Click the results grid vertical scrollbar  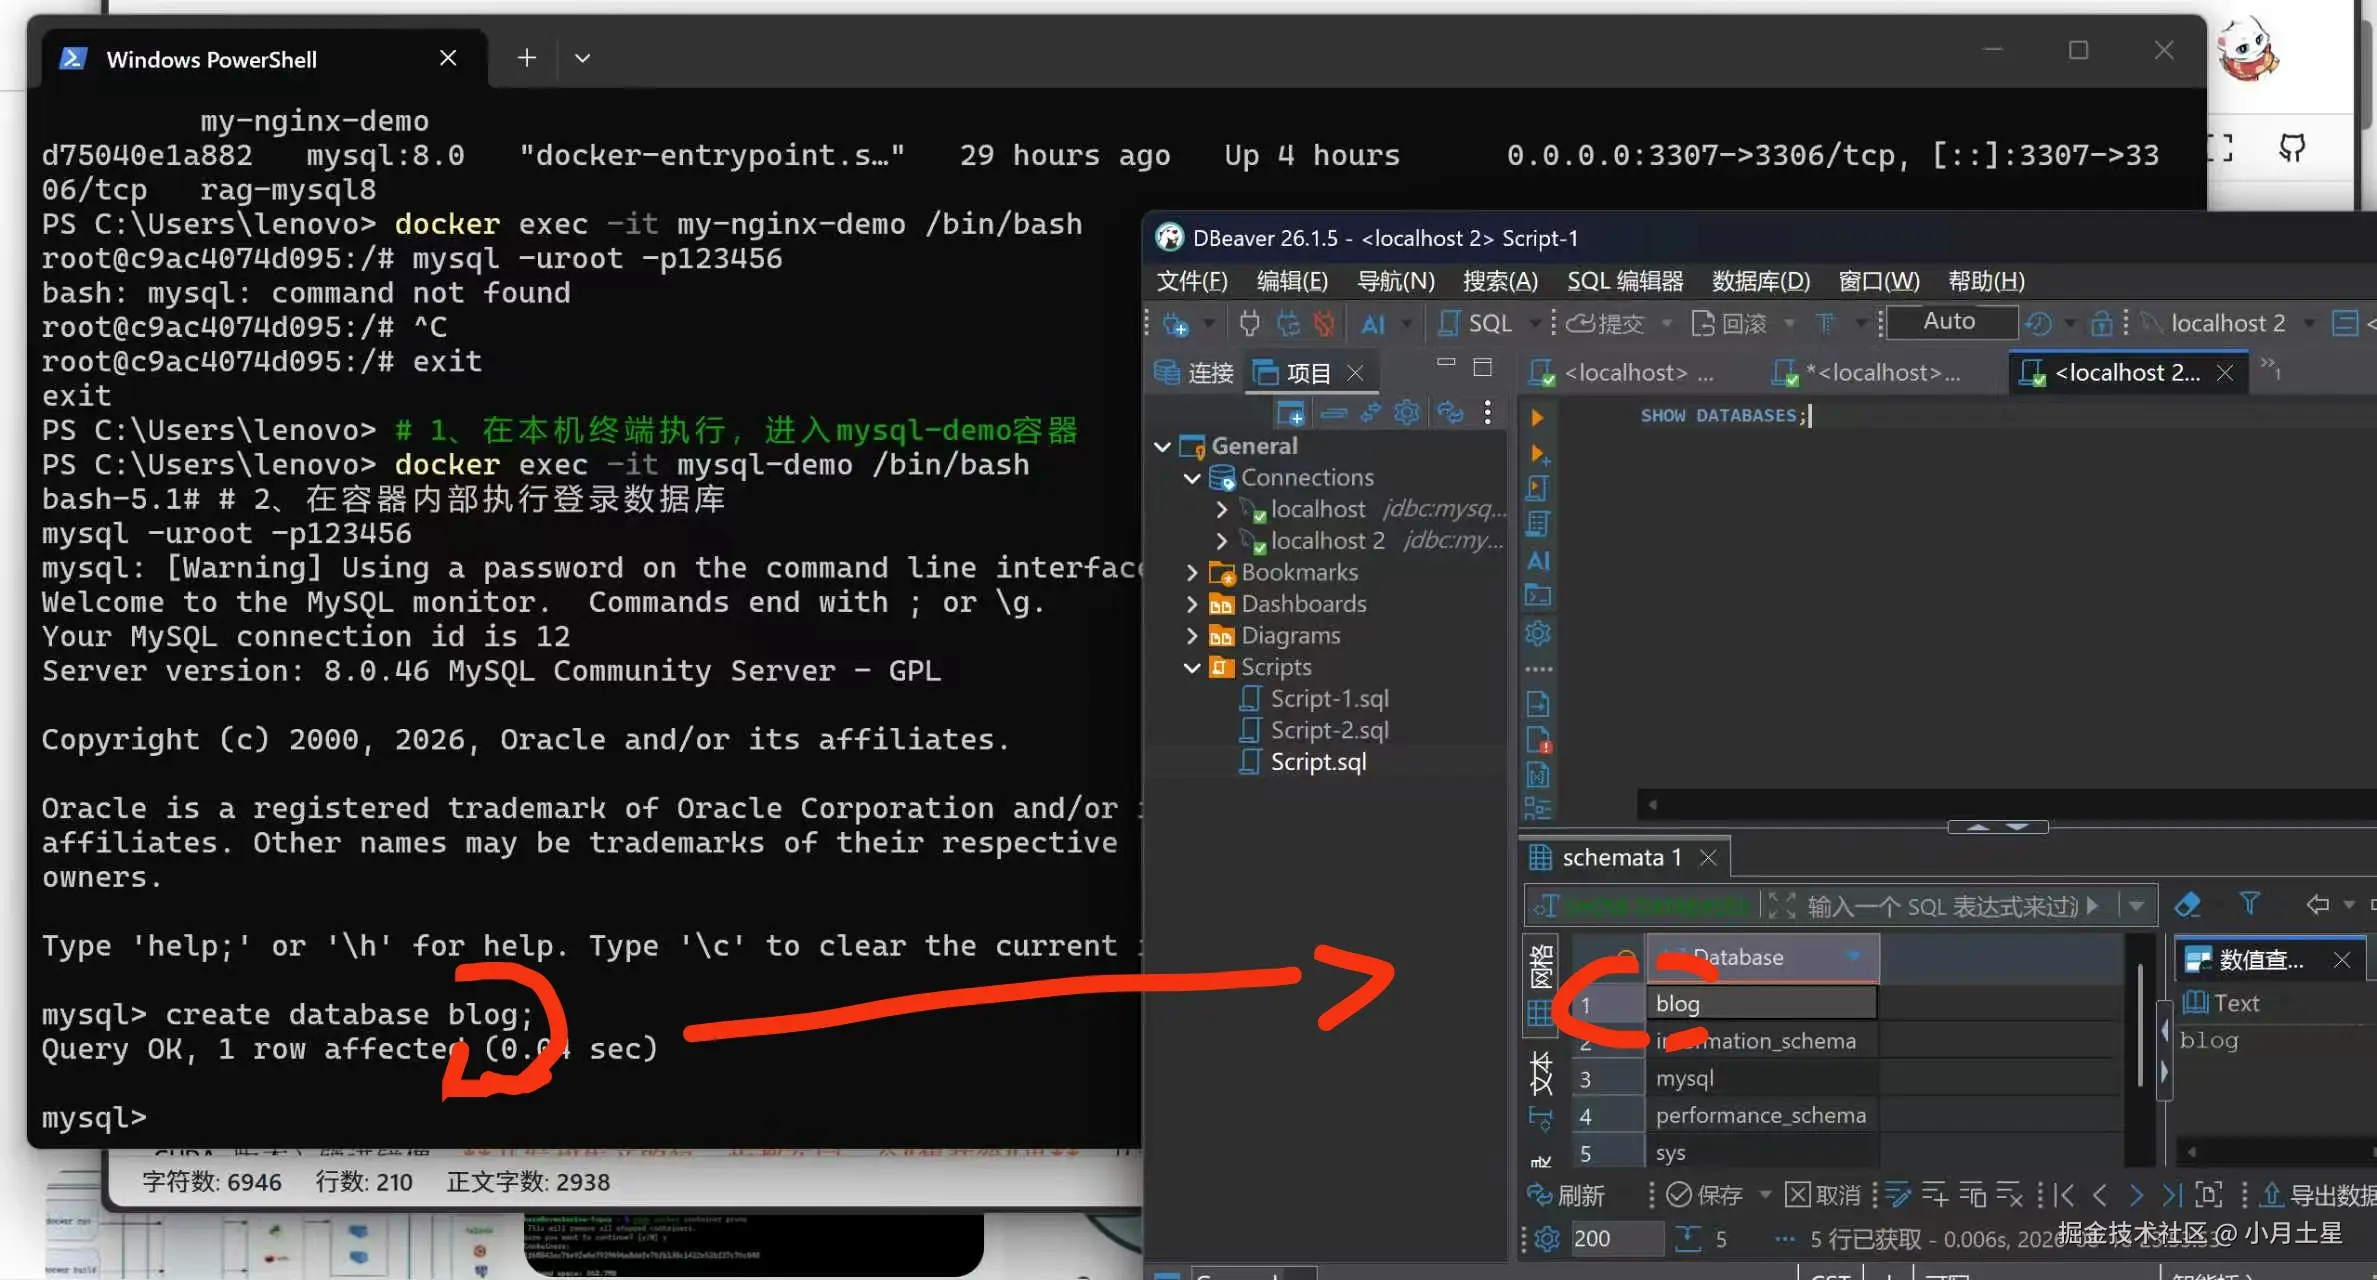coord(2139,1026)
